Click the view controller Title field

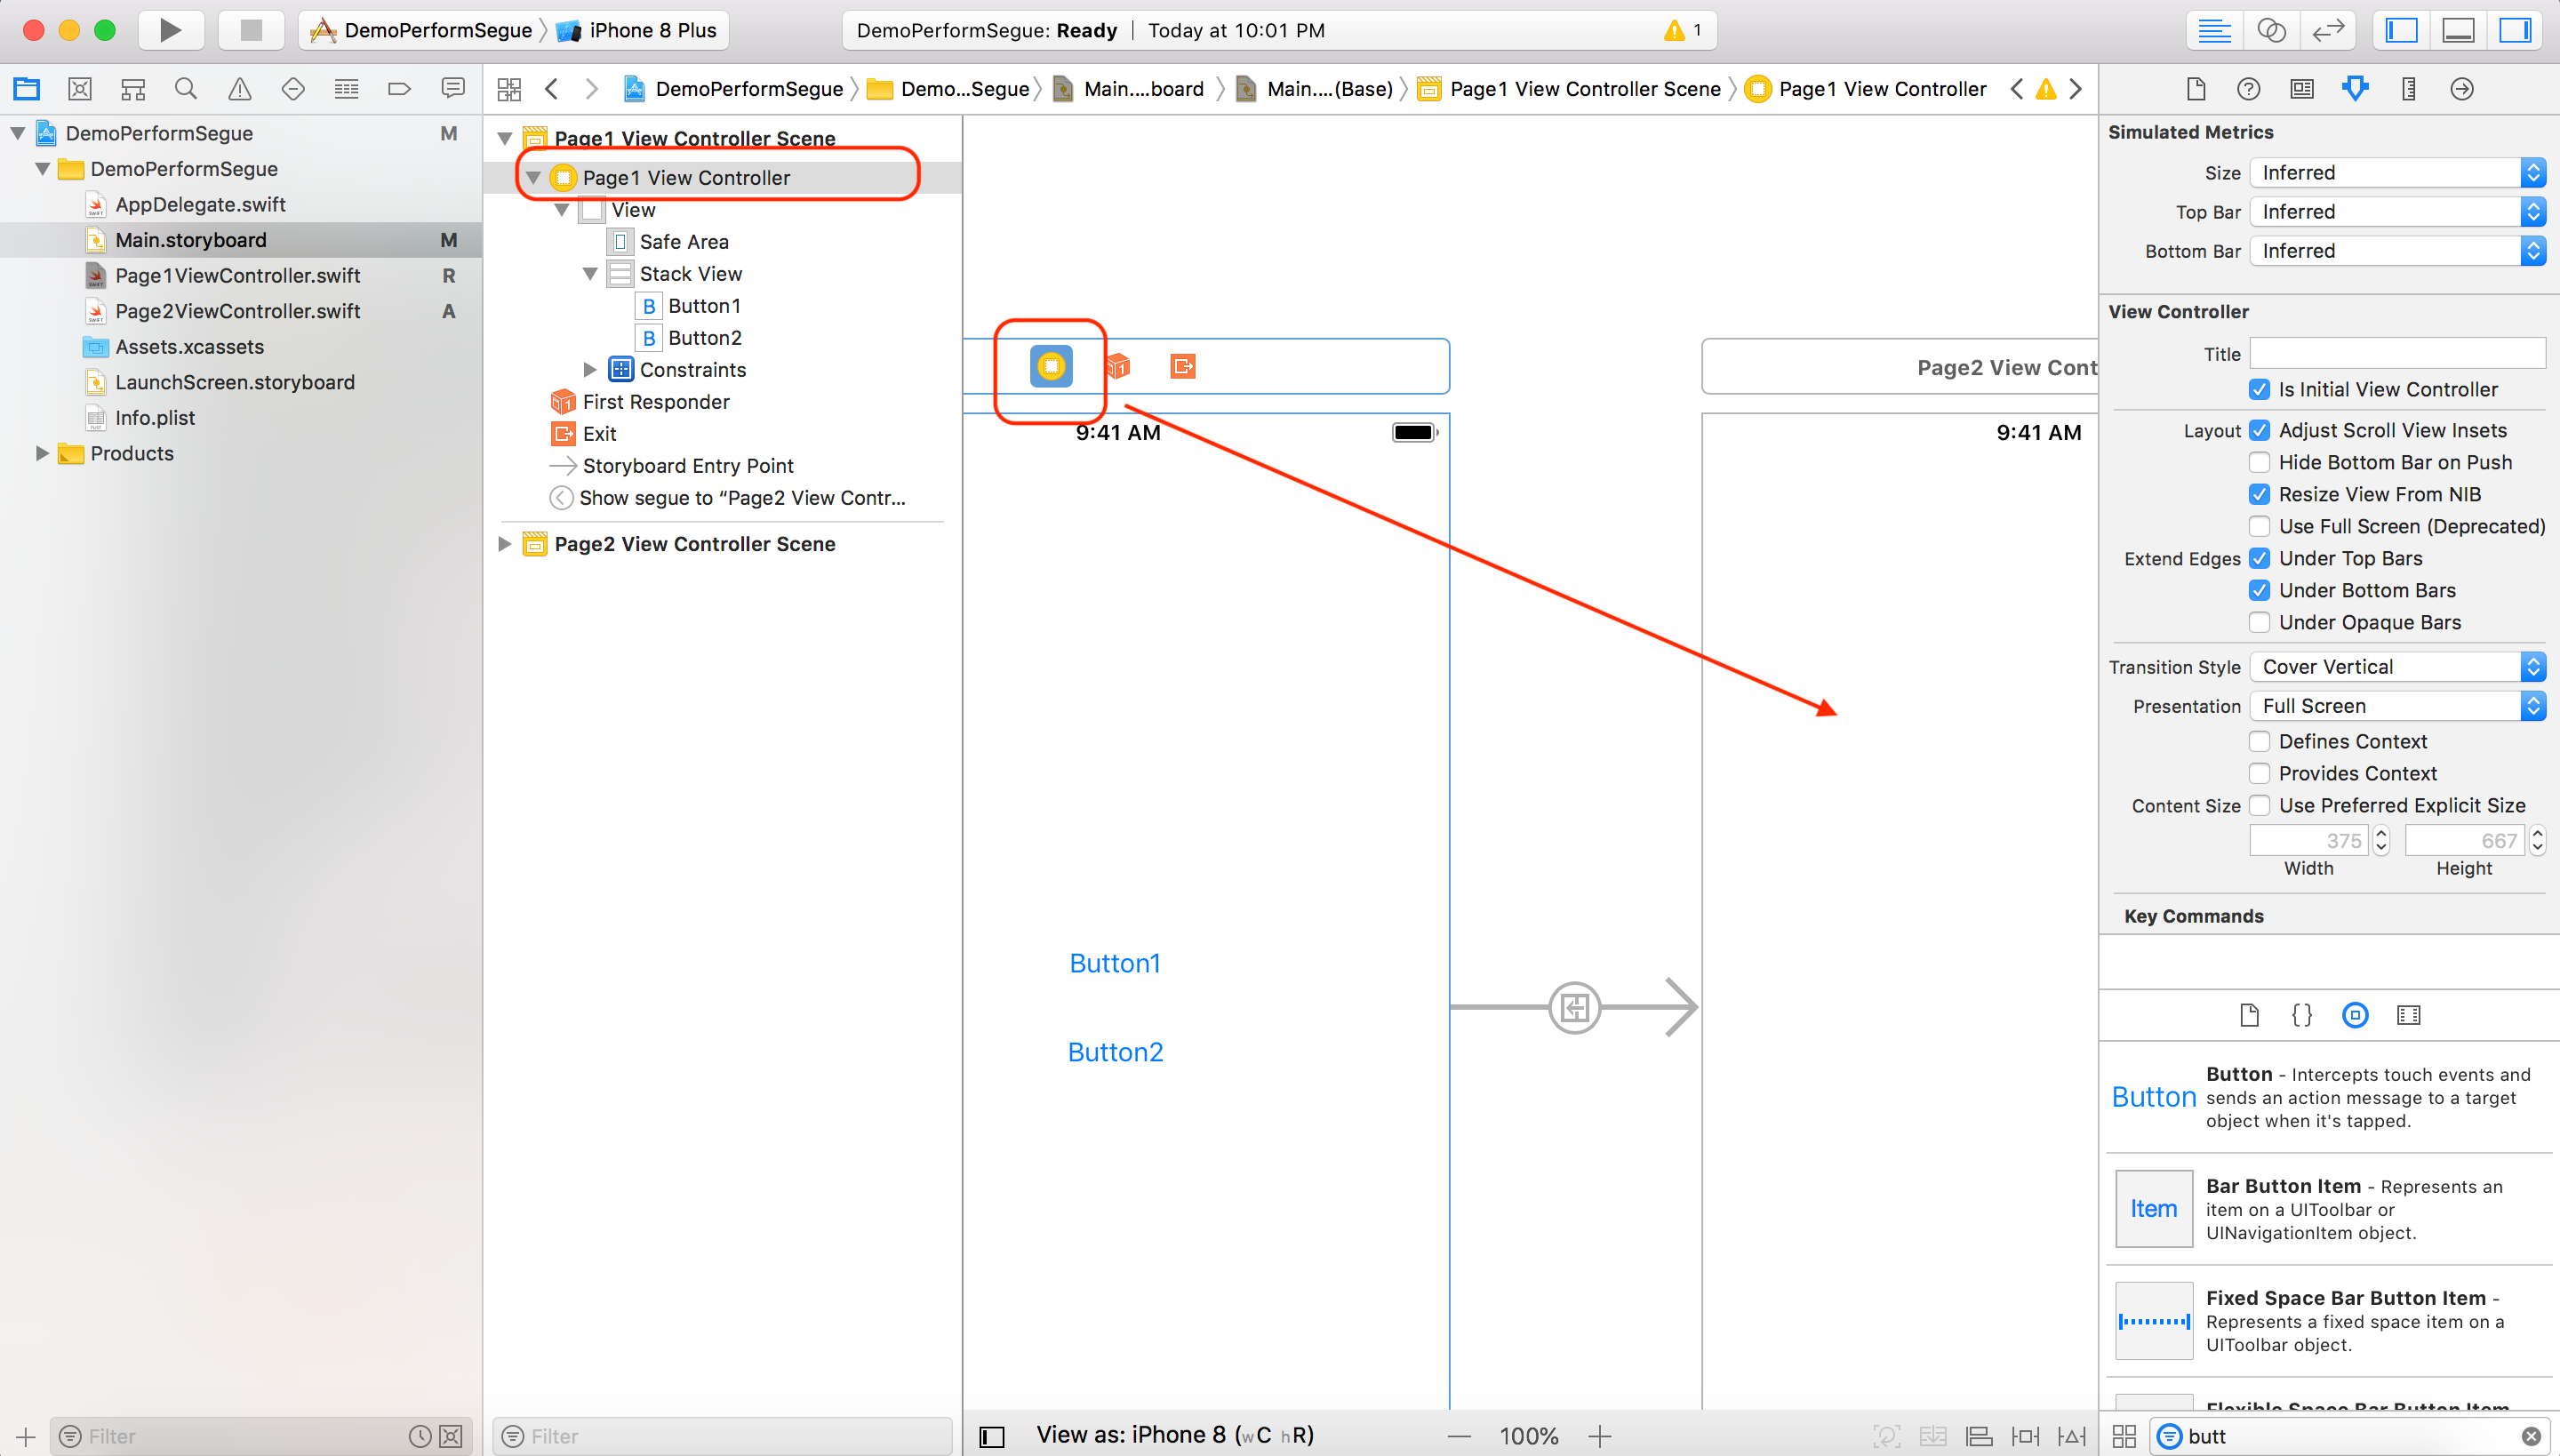coord(2396,354)
